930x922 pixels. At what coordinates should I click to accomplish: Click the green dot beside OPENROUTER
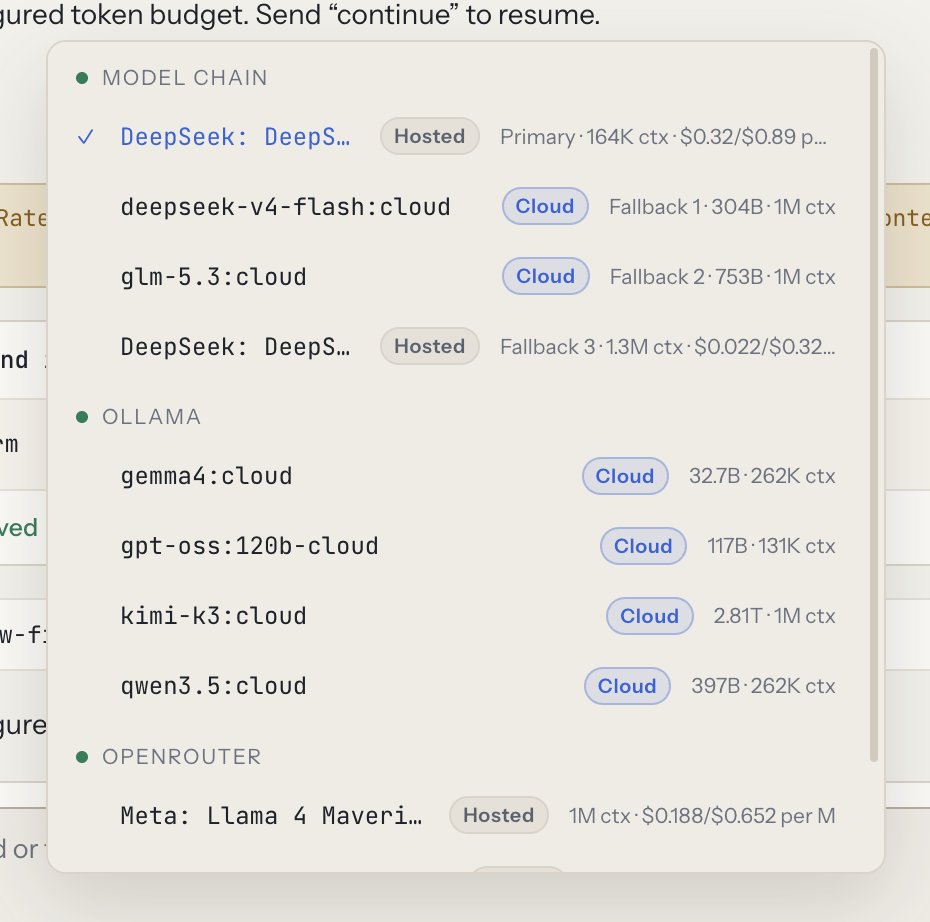click(x=82, y=757)
